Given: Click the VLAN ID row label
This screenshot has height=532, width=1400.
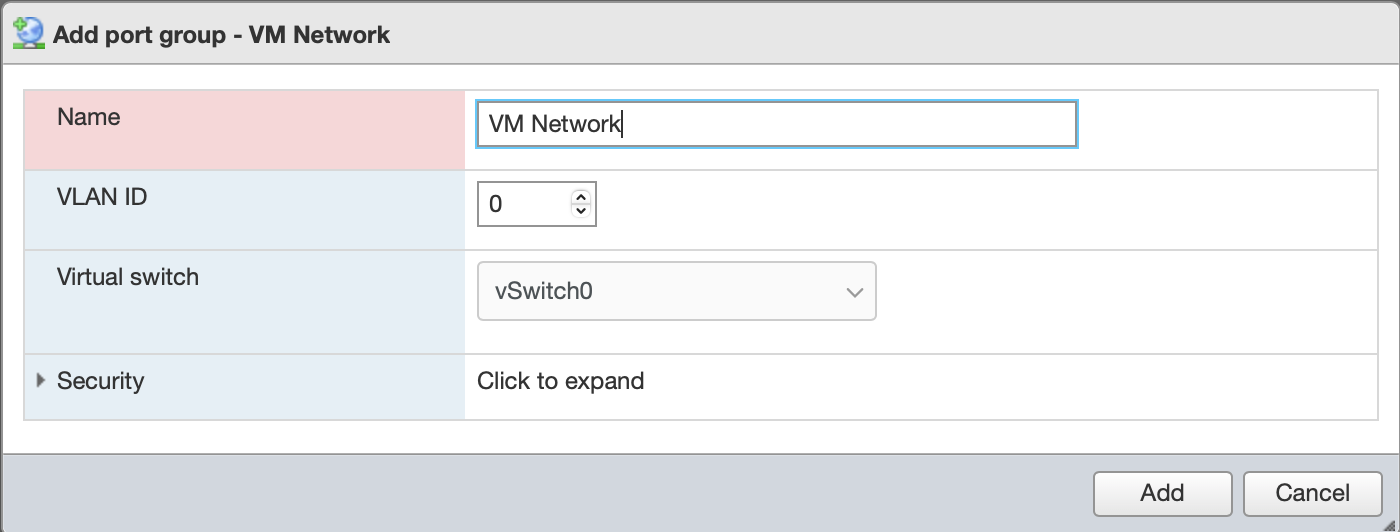Looking at the screenshot, I should (102, 197).
